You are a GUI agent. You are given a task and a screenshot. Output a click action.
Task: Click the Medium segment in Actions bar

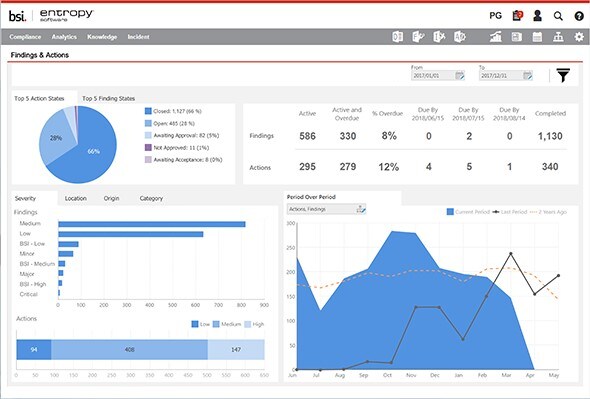click(129, 350)
